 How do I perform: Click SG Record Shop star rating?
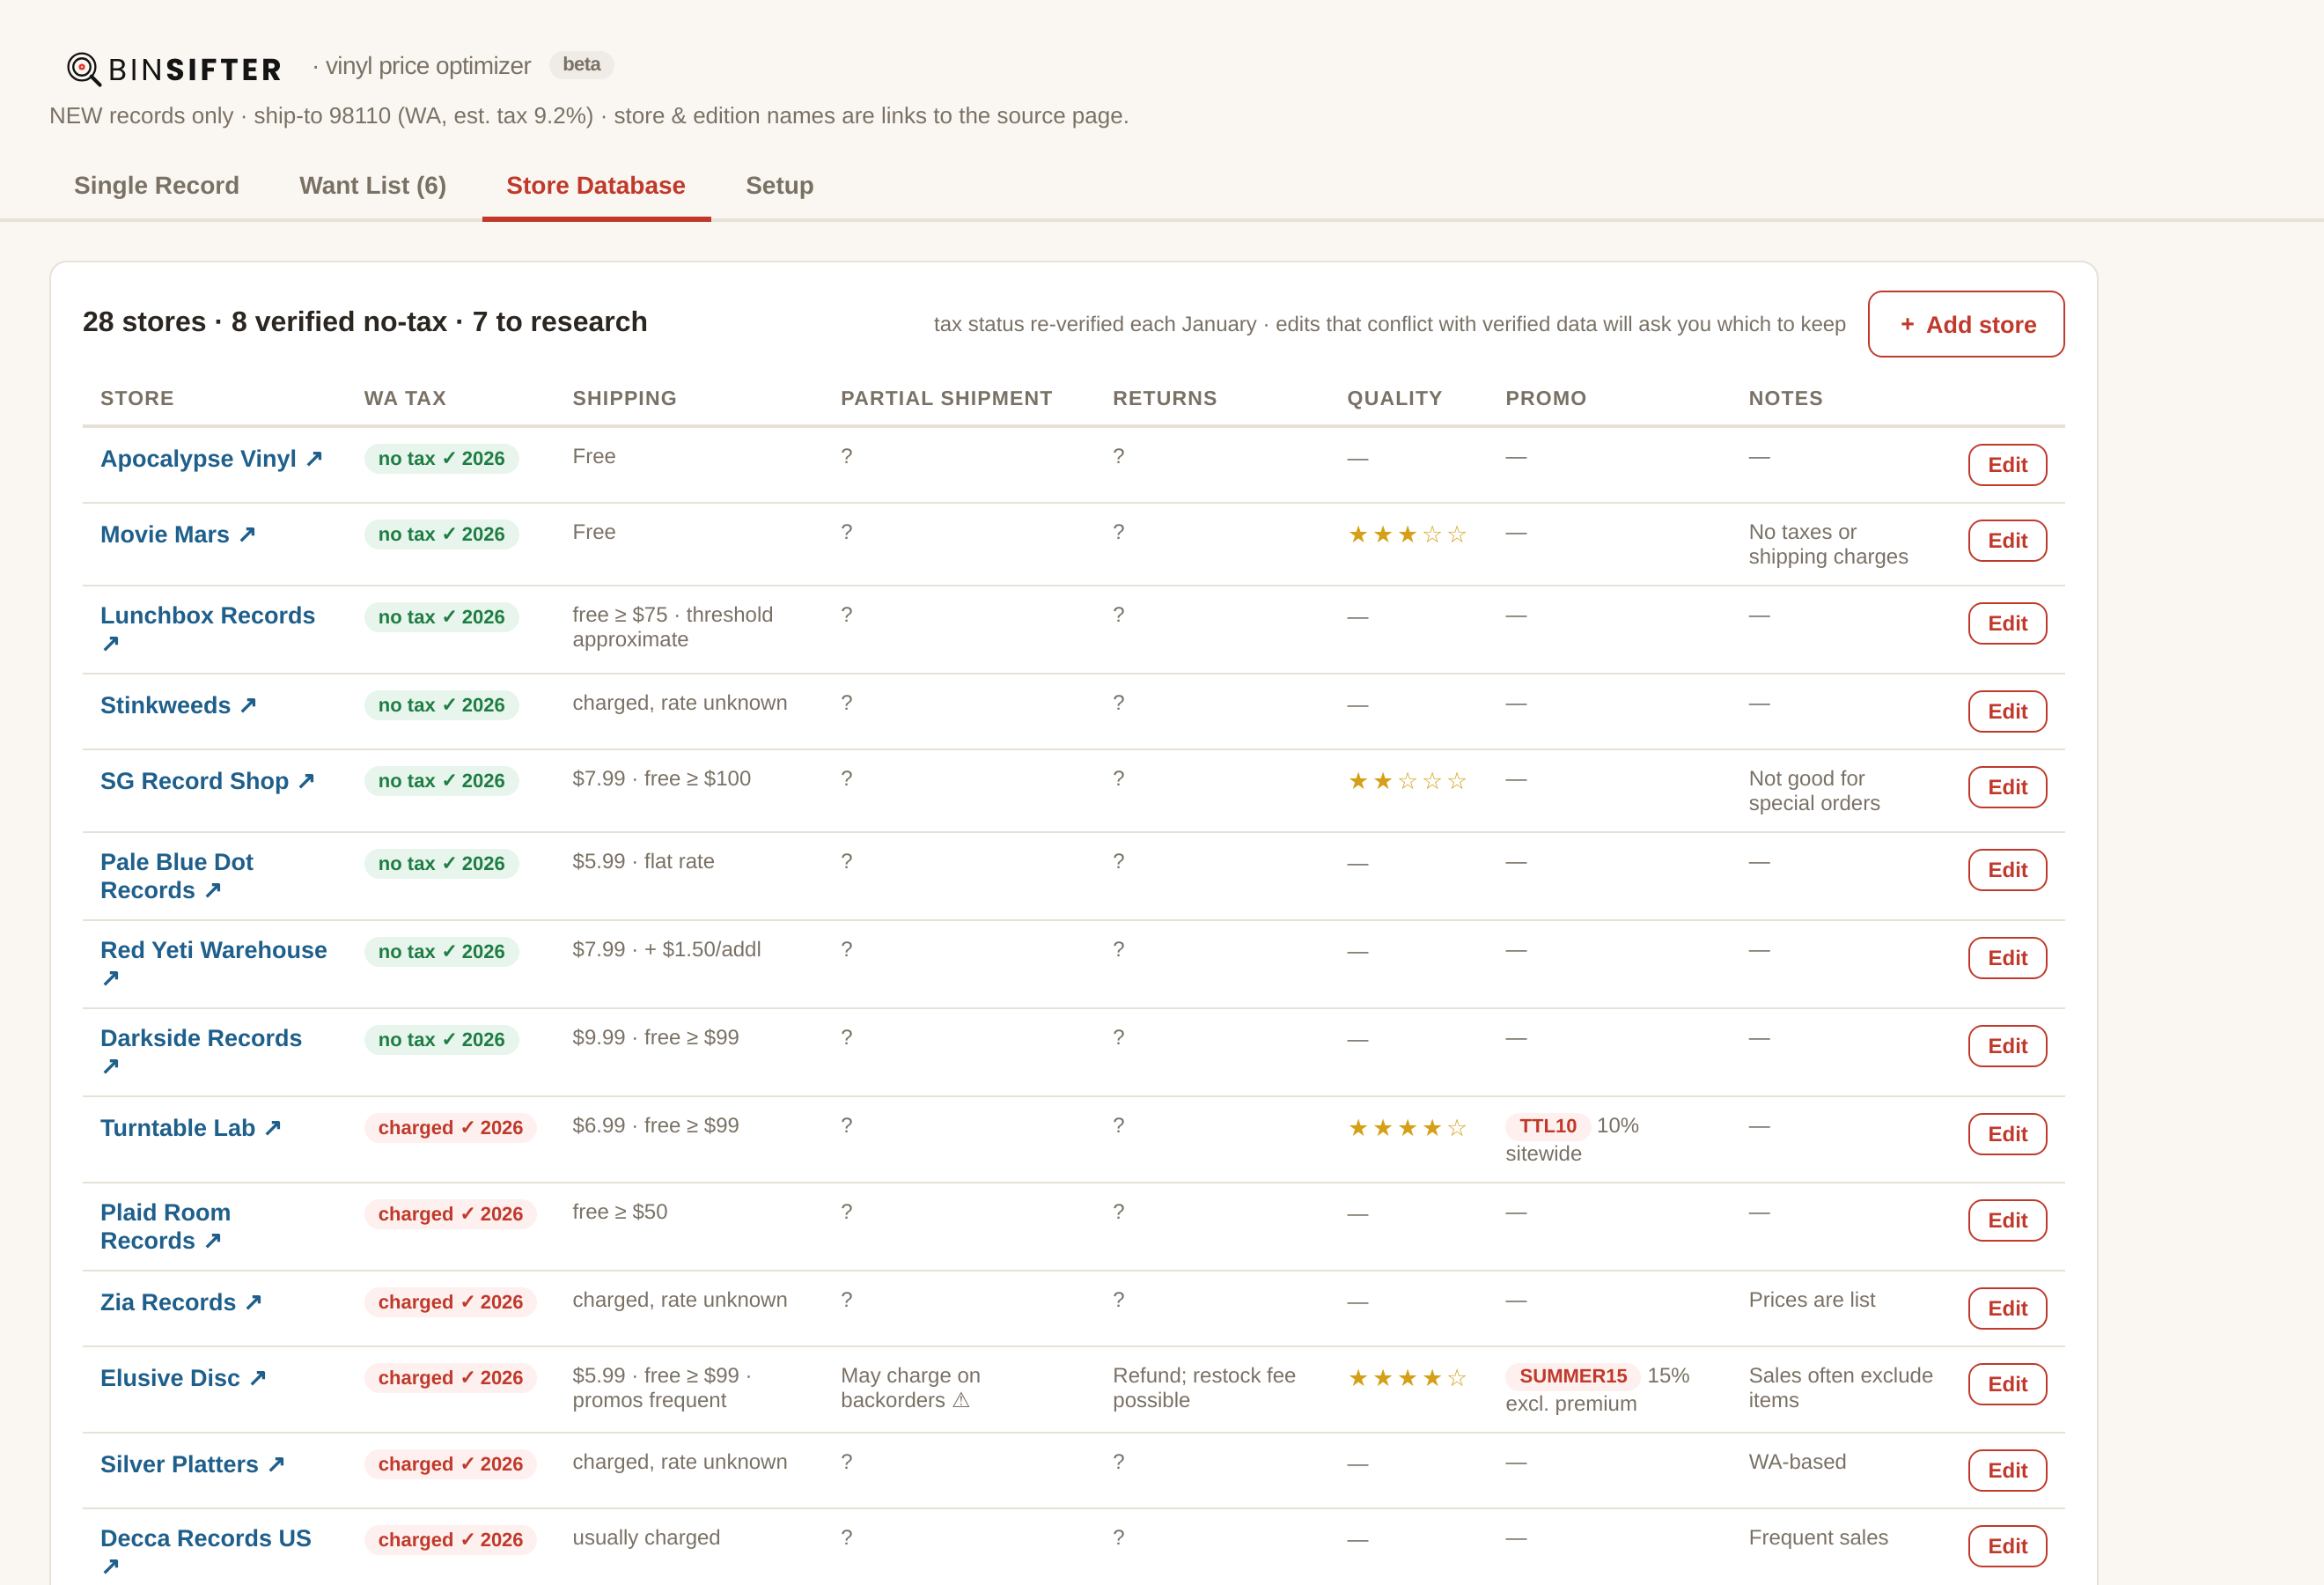click(1407, 781)
